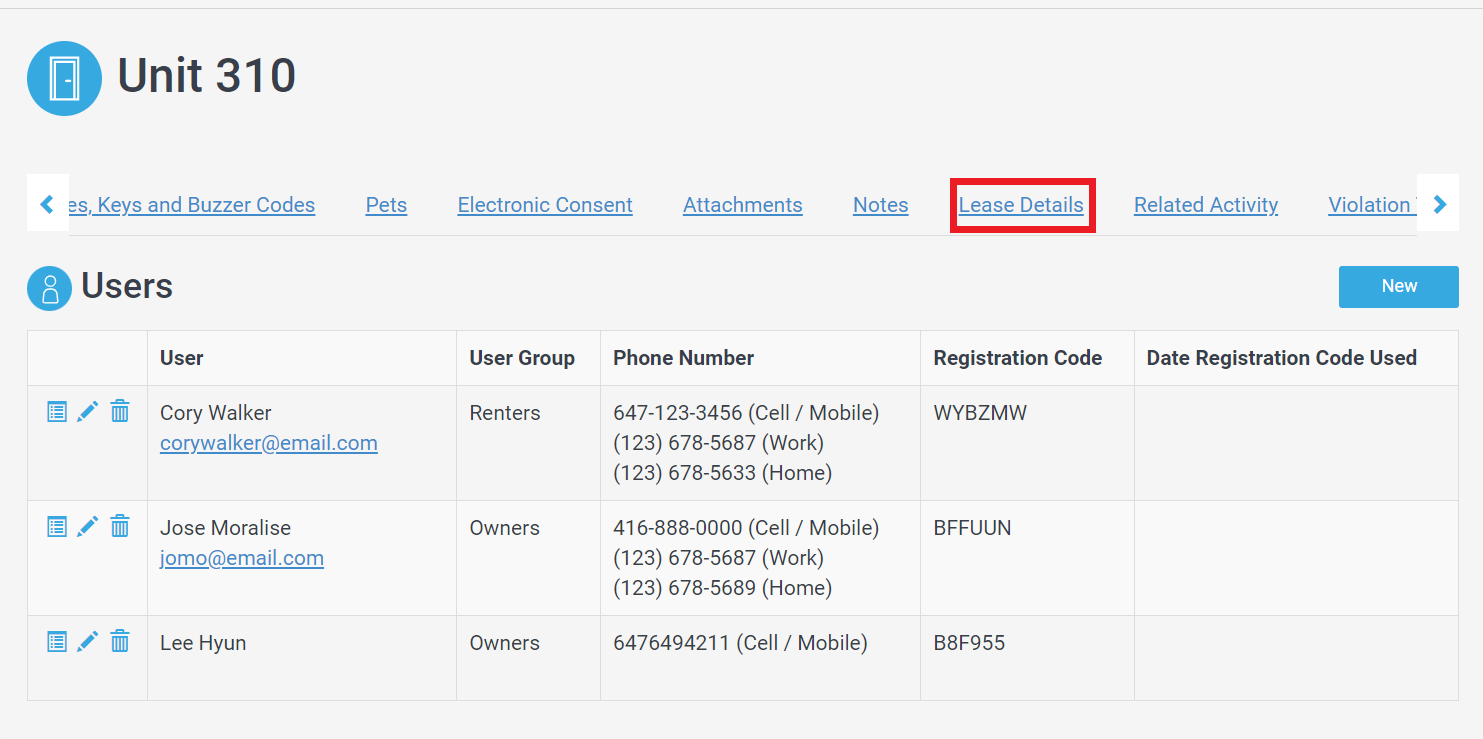Select the Notes tab
The image size is (1483, 739).
pyautogui.click(x=880, y=205)
